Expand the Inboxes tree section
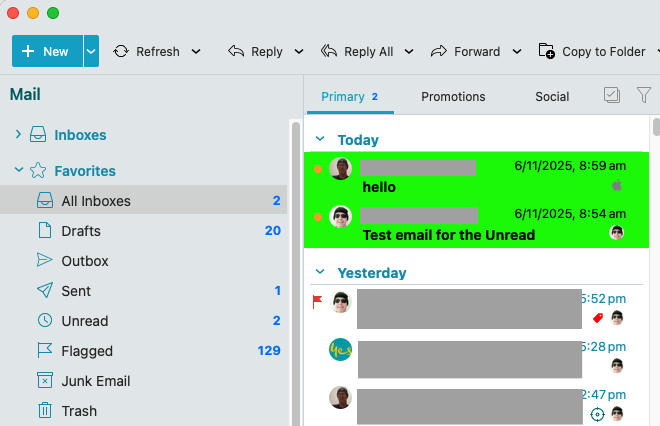This screenshot has width=660, height=426. click(x=18, y=135)
